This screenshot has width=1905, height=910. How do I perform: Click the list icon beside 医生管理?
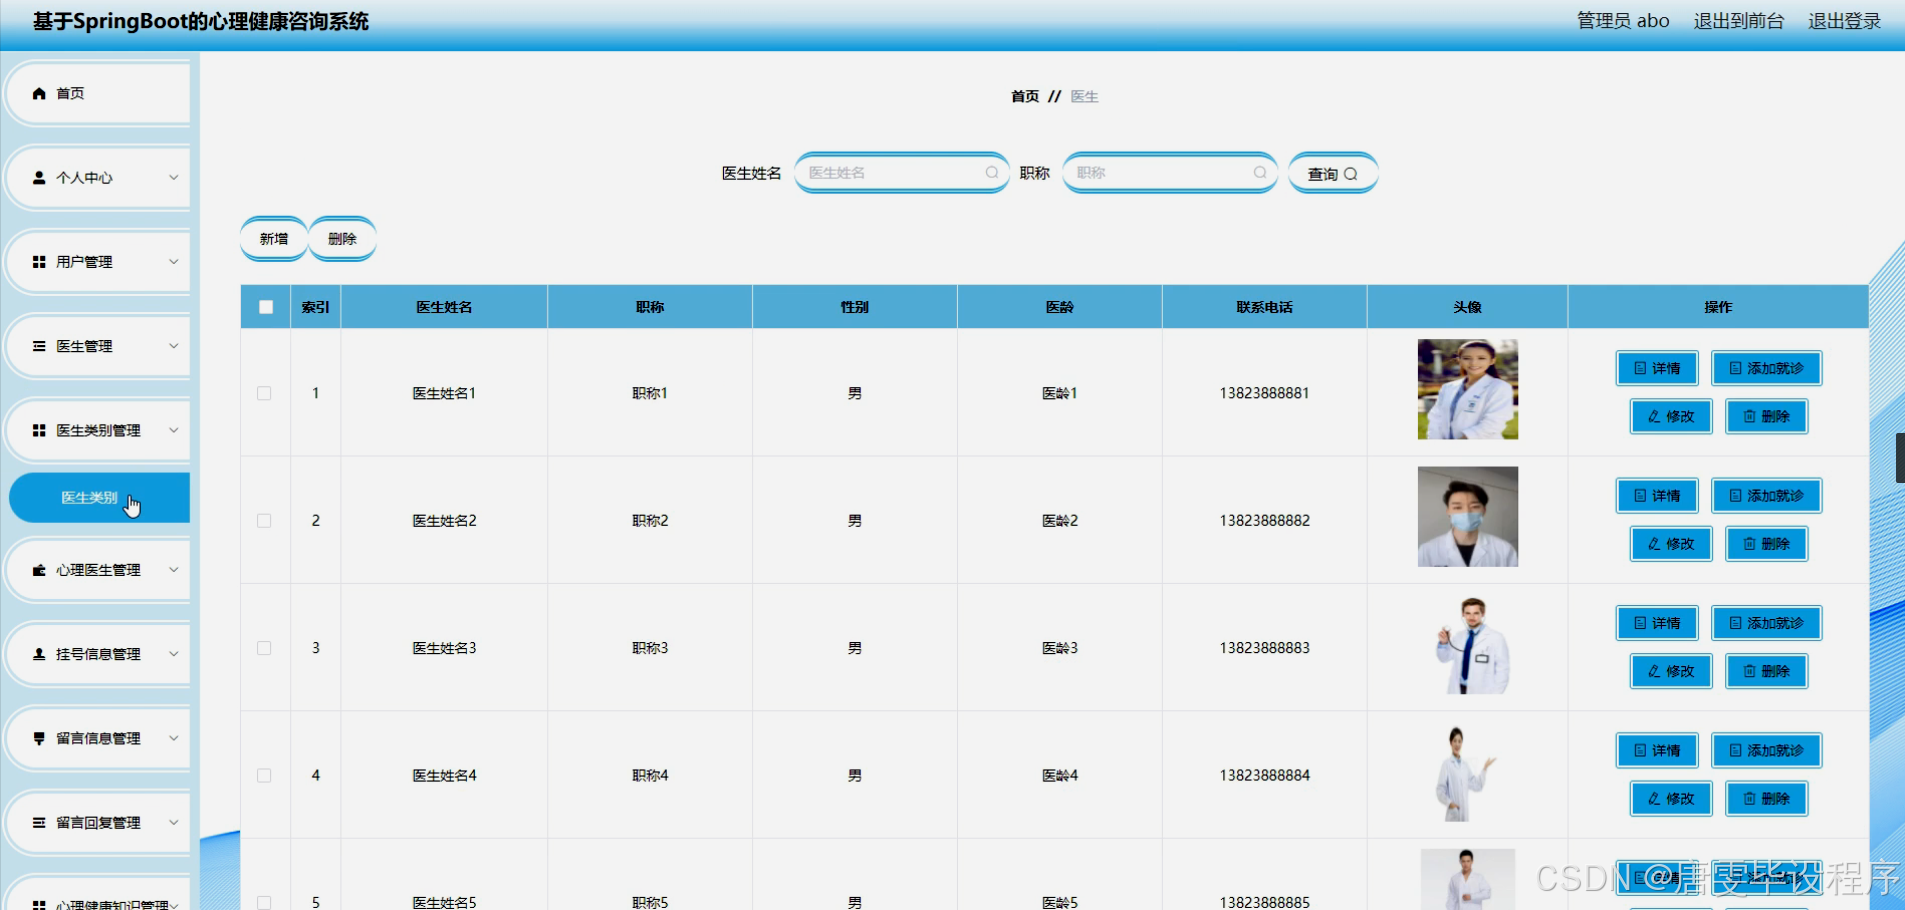pyautogui.click(x=39, y=346)
